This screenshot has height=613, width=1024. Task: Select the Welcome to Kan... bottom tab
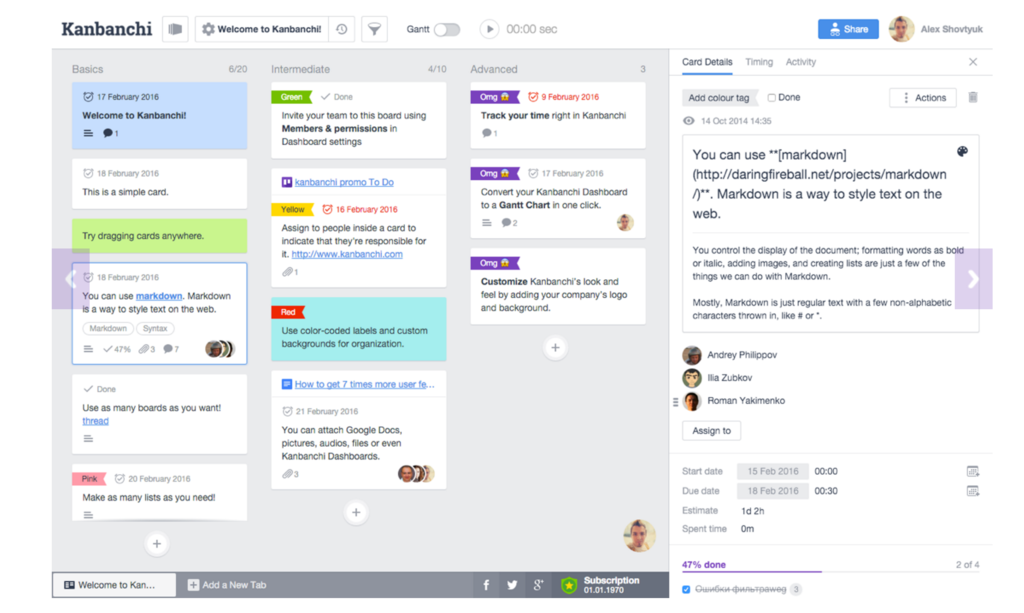click(114, 586)
